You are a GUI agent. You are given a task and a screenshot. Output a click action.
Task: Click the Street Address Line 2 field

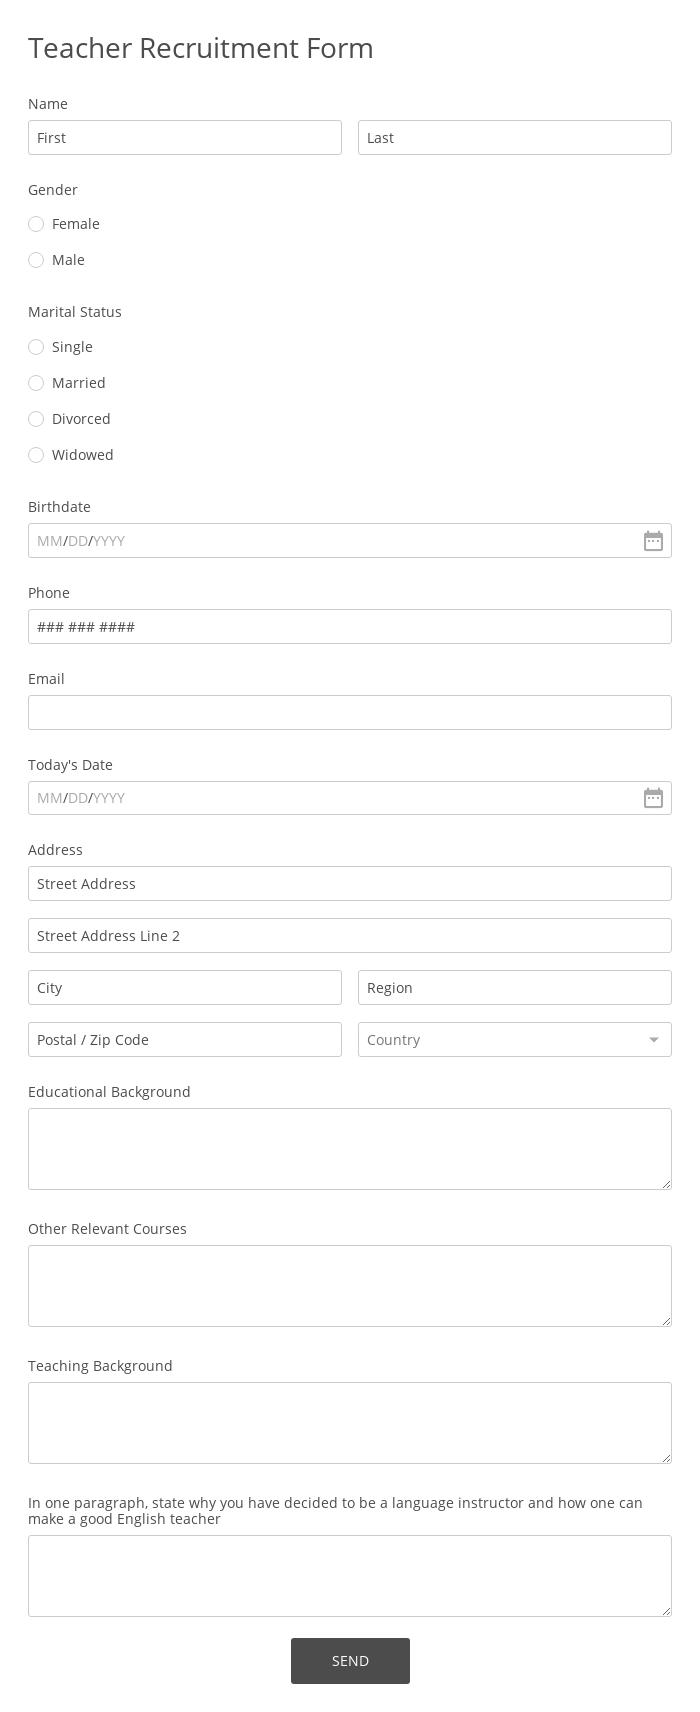click(x=349, y=936)
